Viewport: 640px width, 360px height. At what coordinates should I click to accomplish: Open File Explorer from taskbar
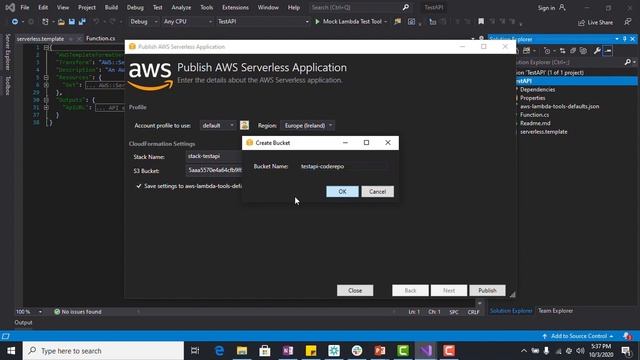pyautogui.click(x=242, y=351)
